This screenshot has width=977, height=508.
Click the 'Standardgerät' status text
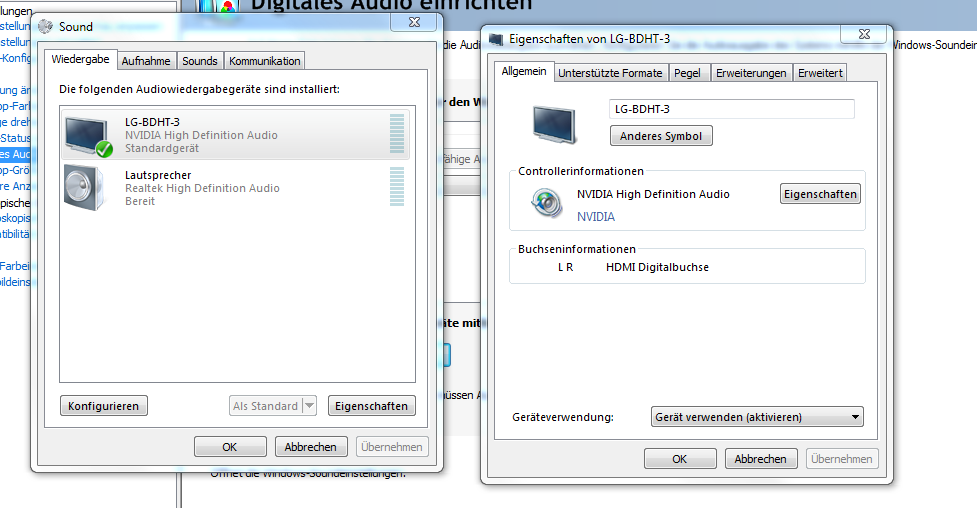coord(162,148)
